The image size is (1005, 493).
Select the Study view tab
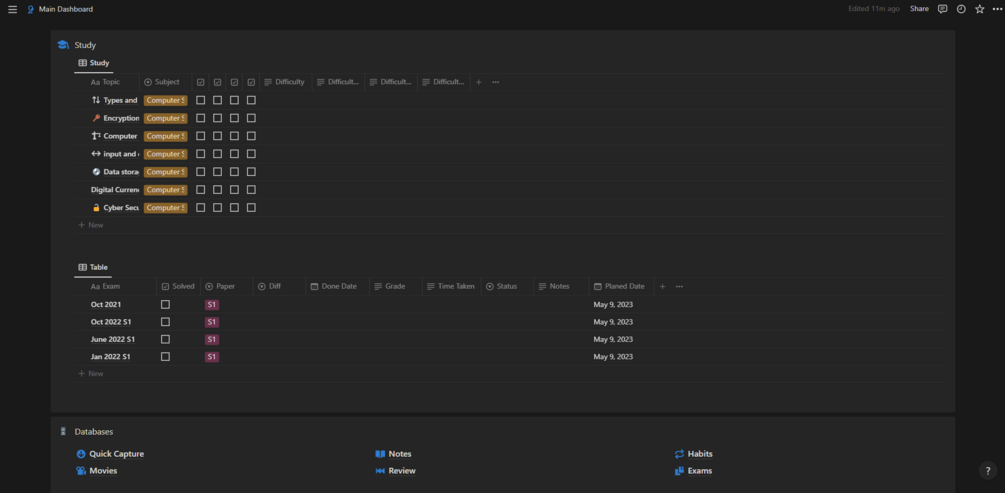(94, 63)
